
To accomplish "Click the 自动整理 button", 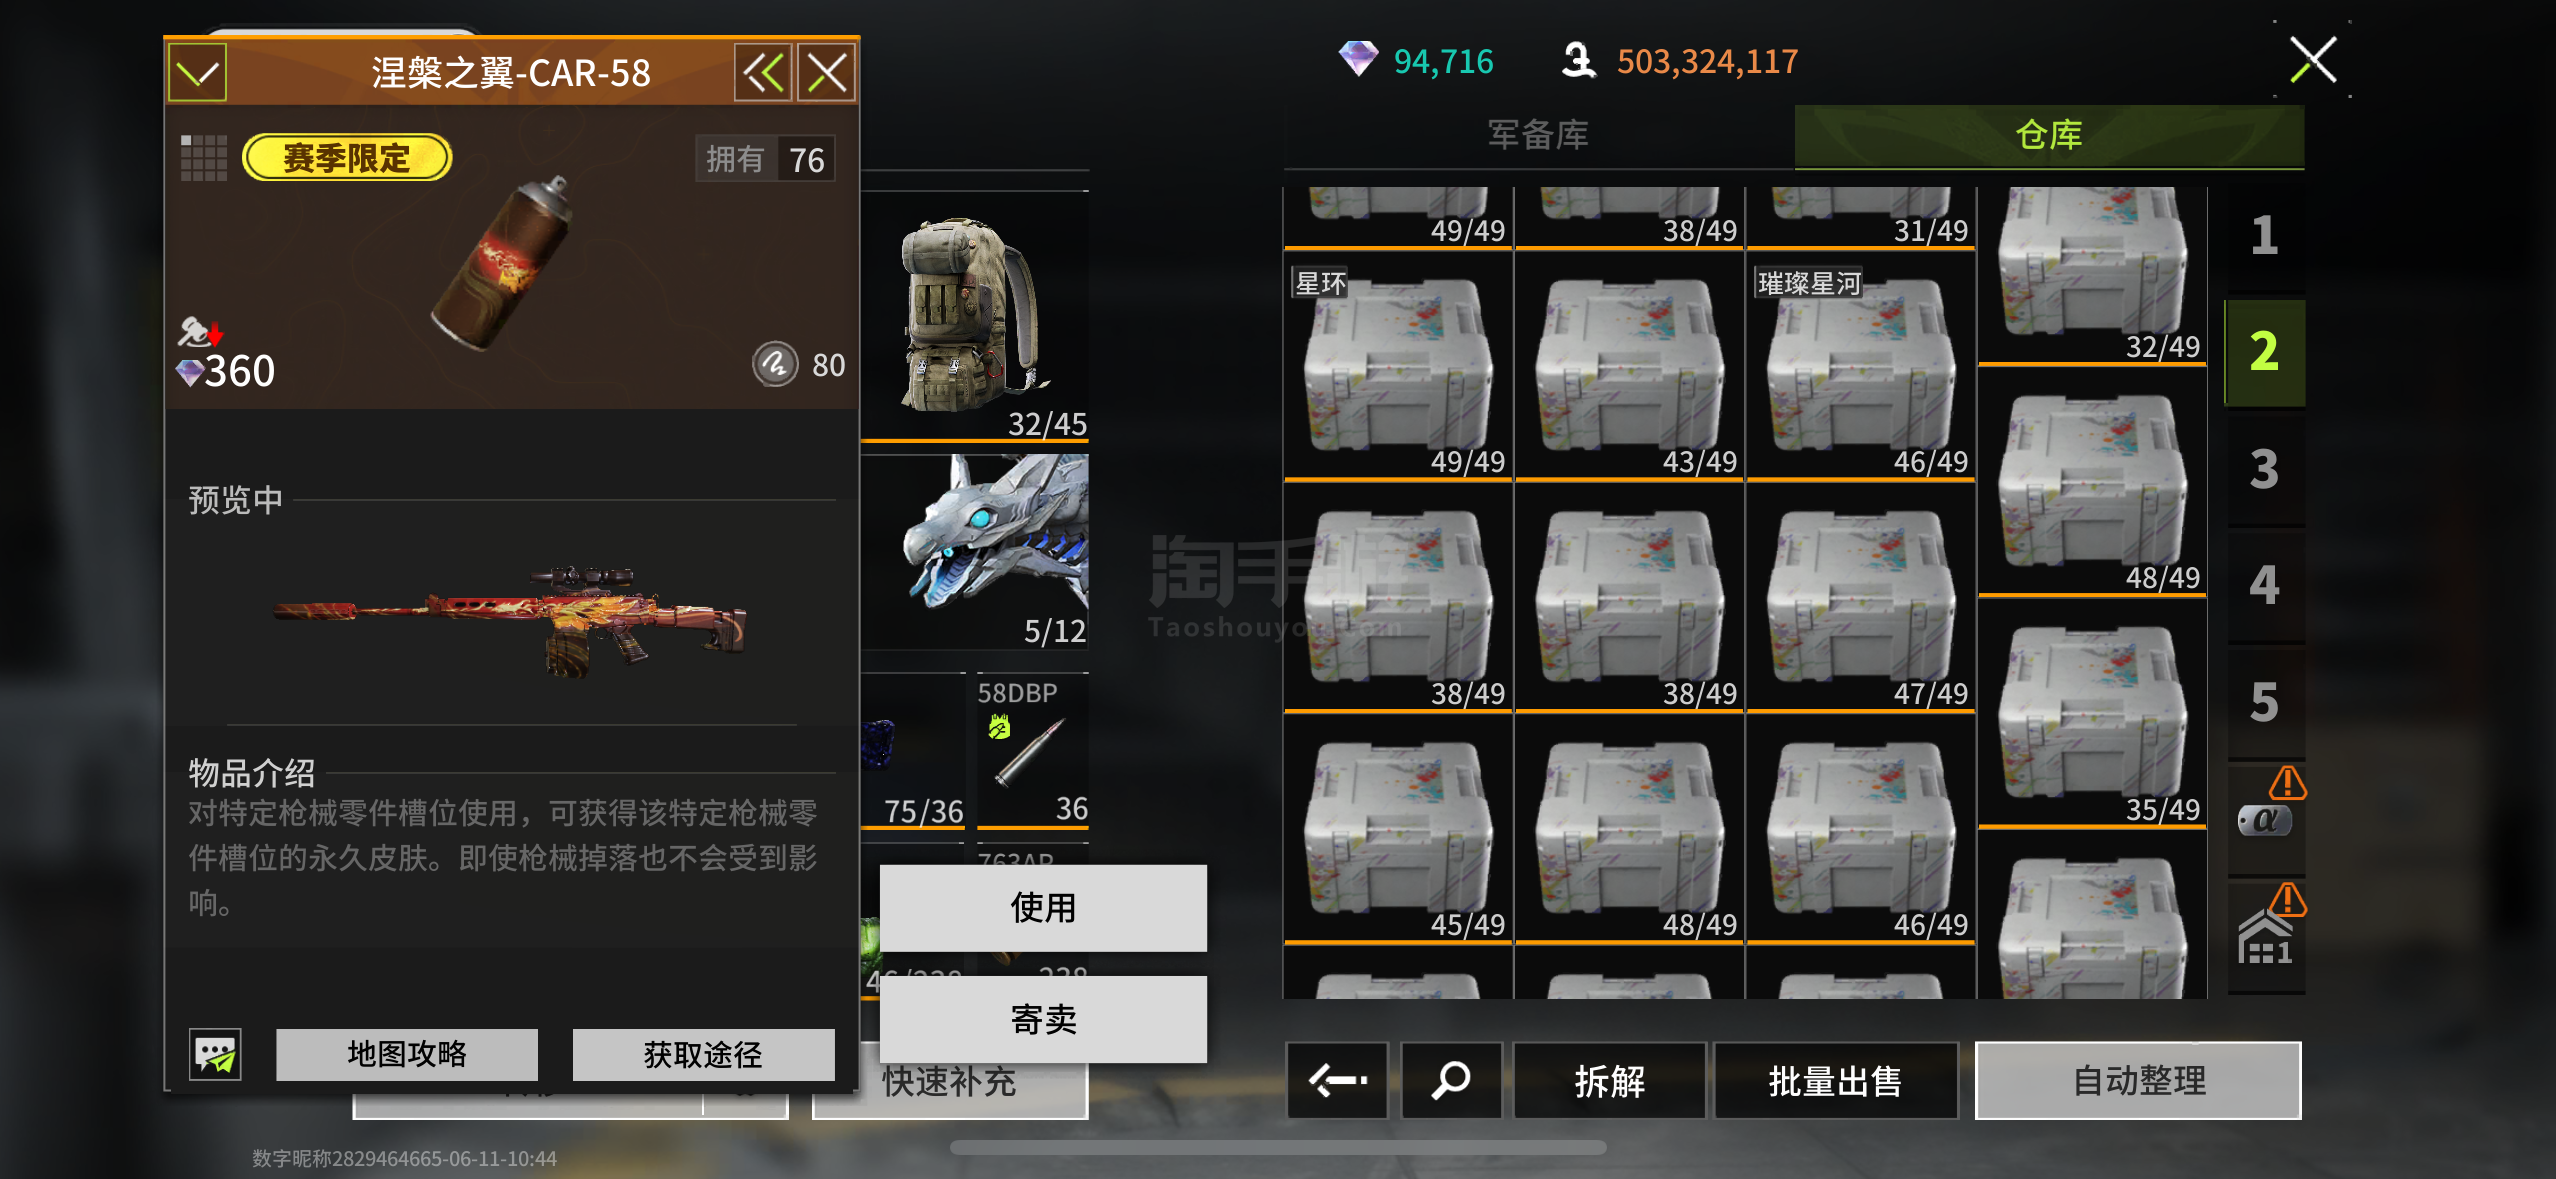I will pos(2139,1080).
